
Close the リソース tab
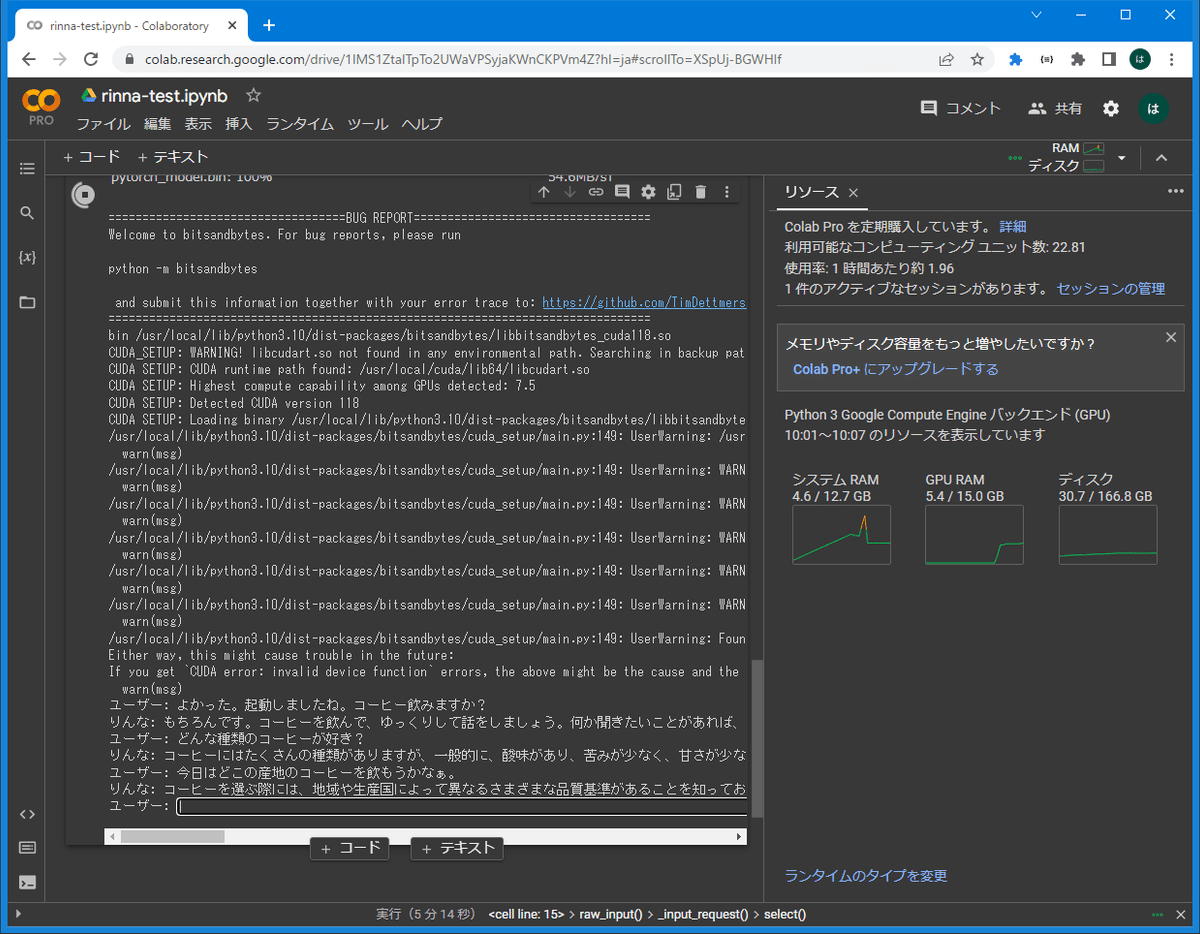click(853, 192)
